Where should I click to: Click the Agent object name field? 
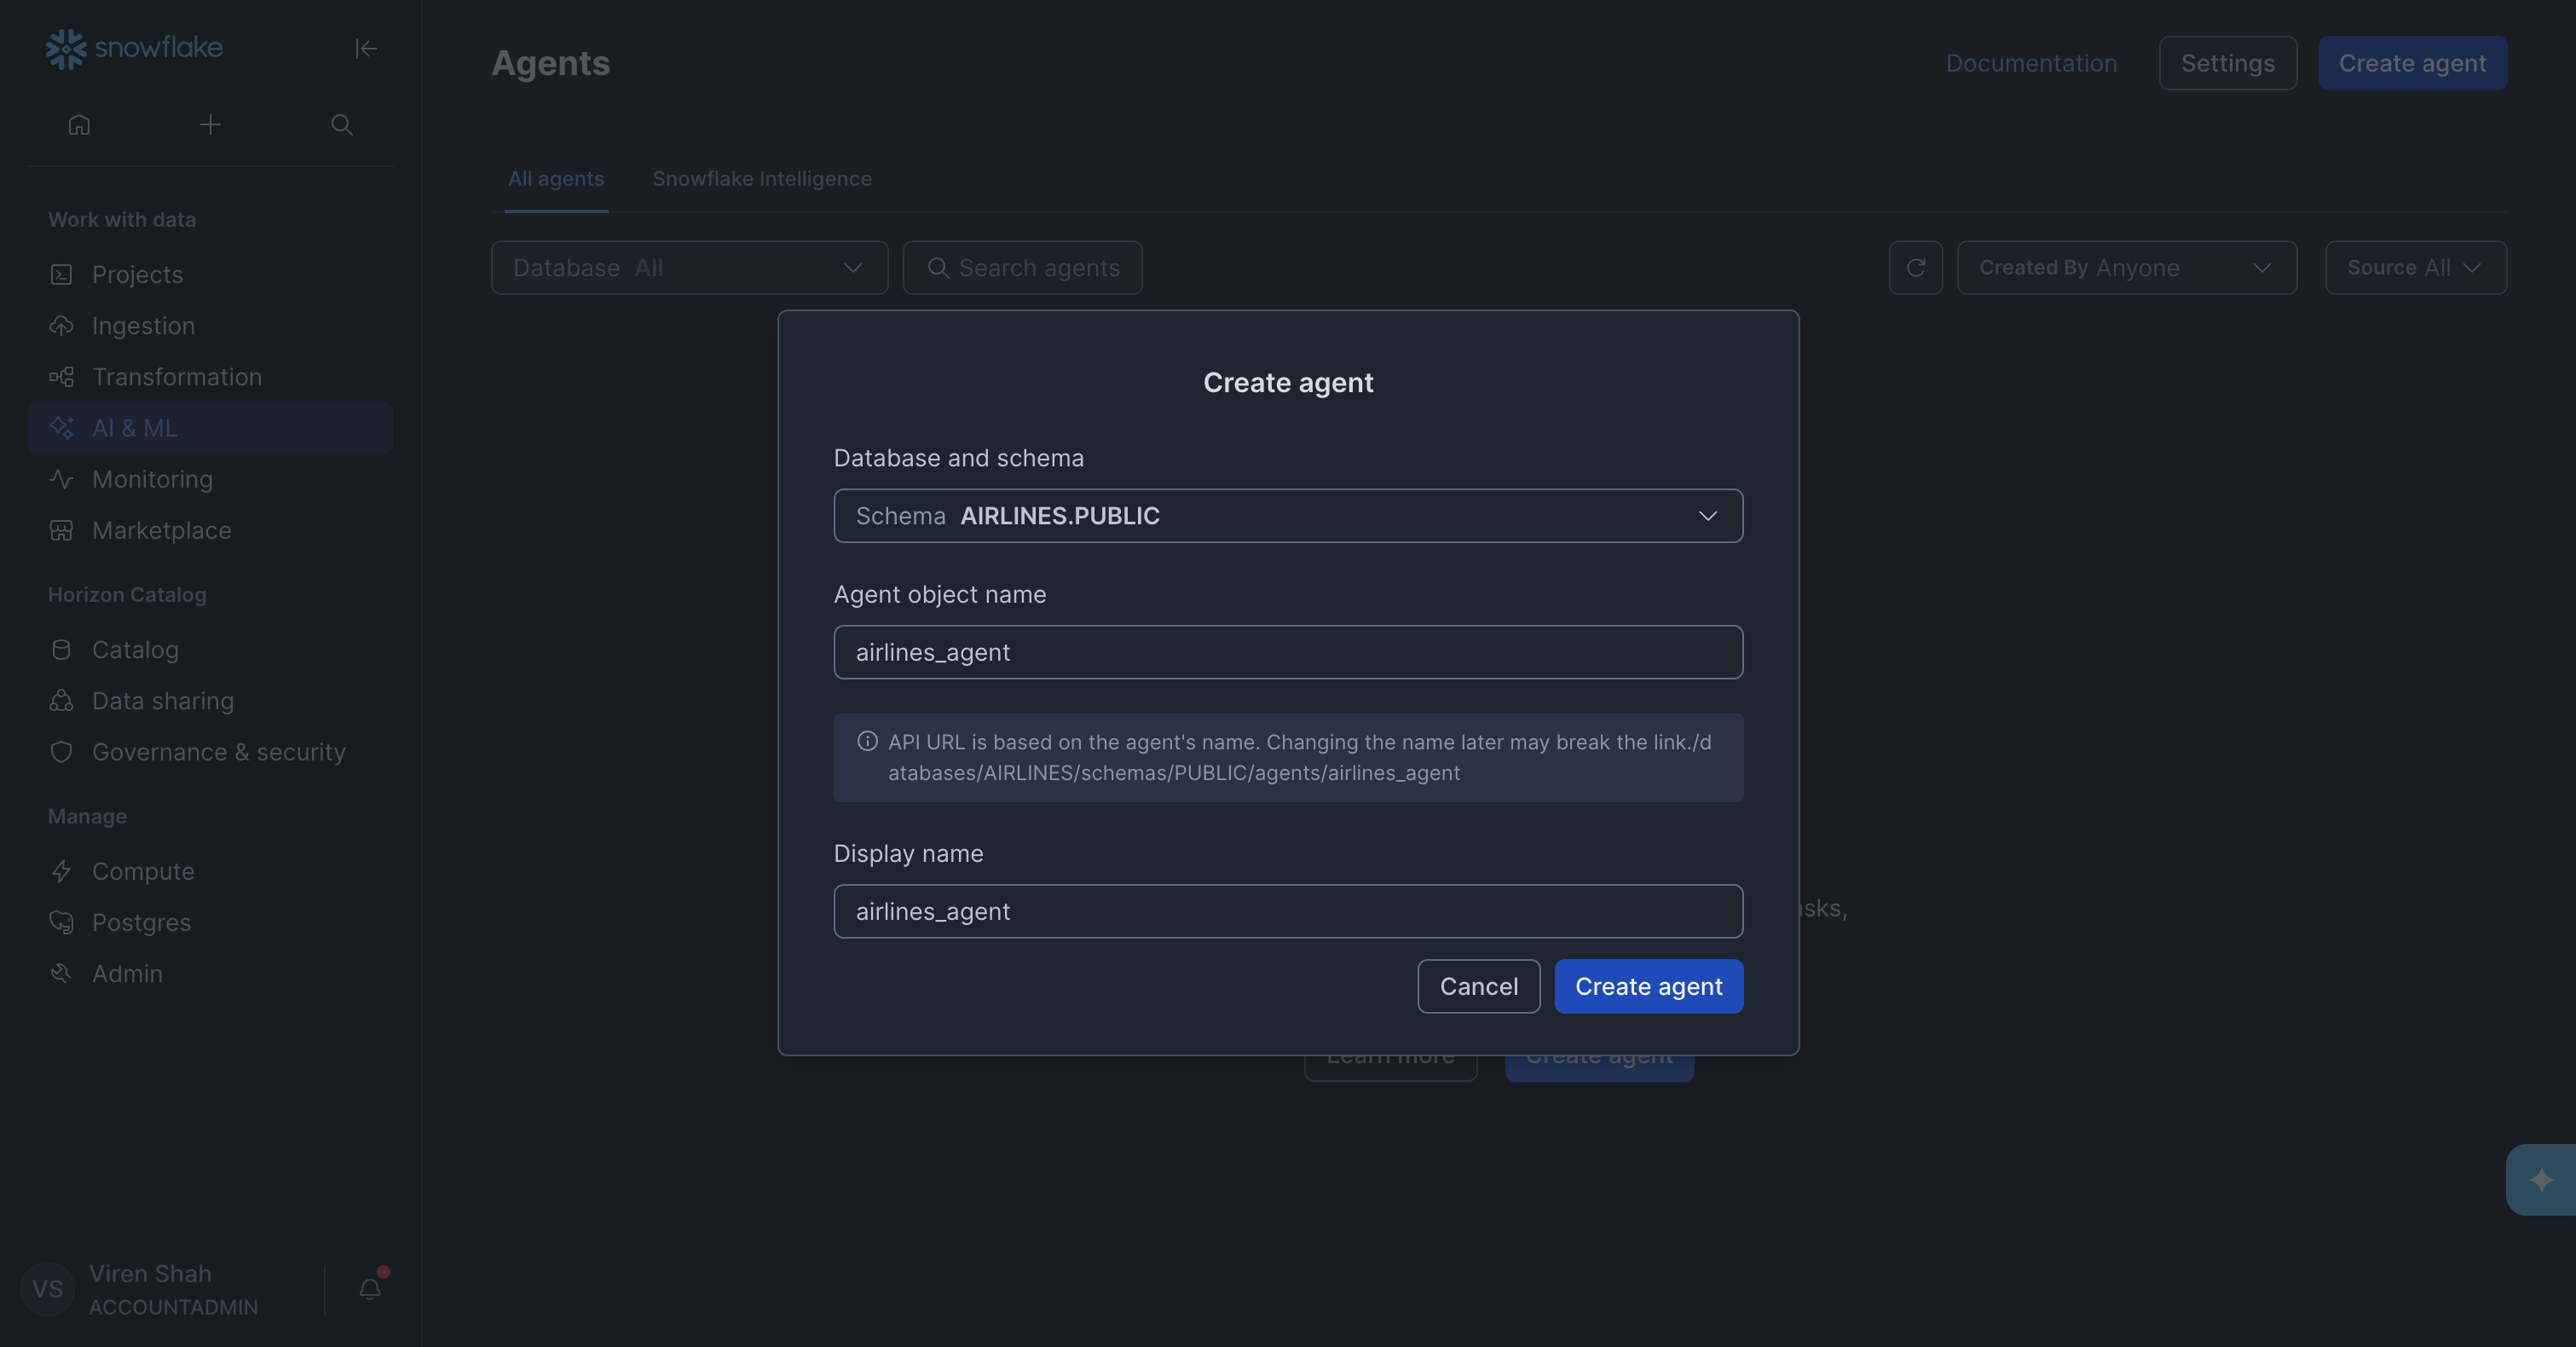[x=1288, y=652]
